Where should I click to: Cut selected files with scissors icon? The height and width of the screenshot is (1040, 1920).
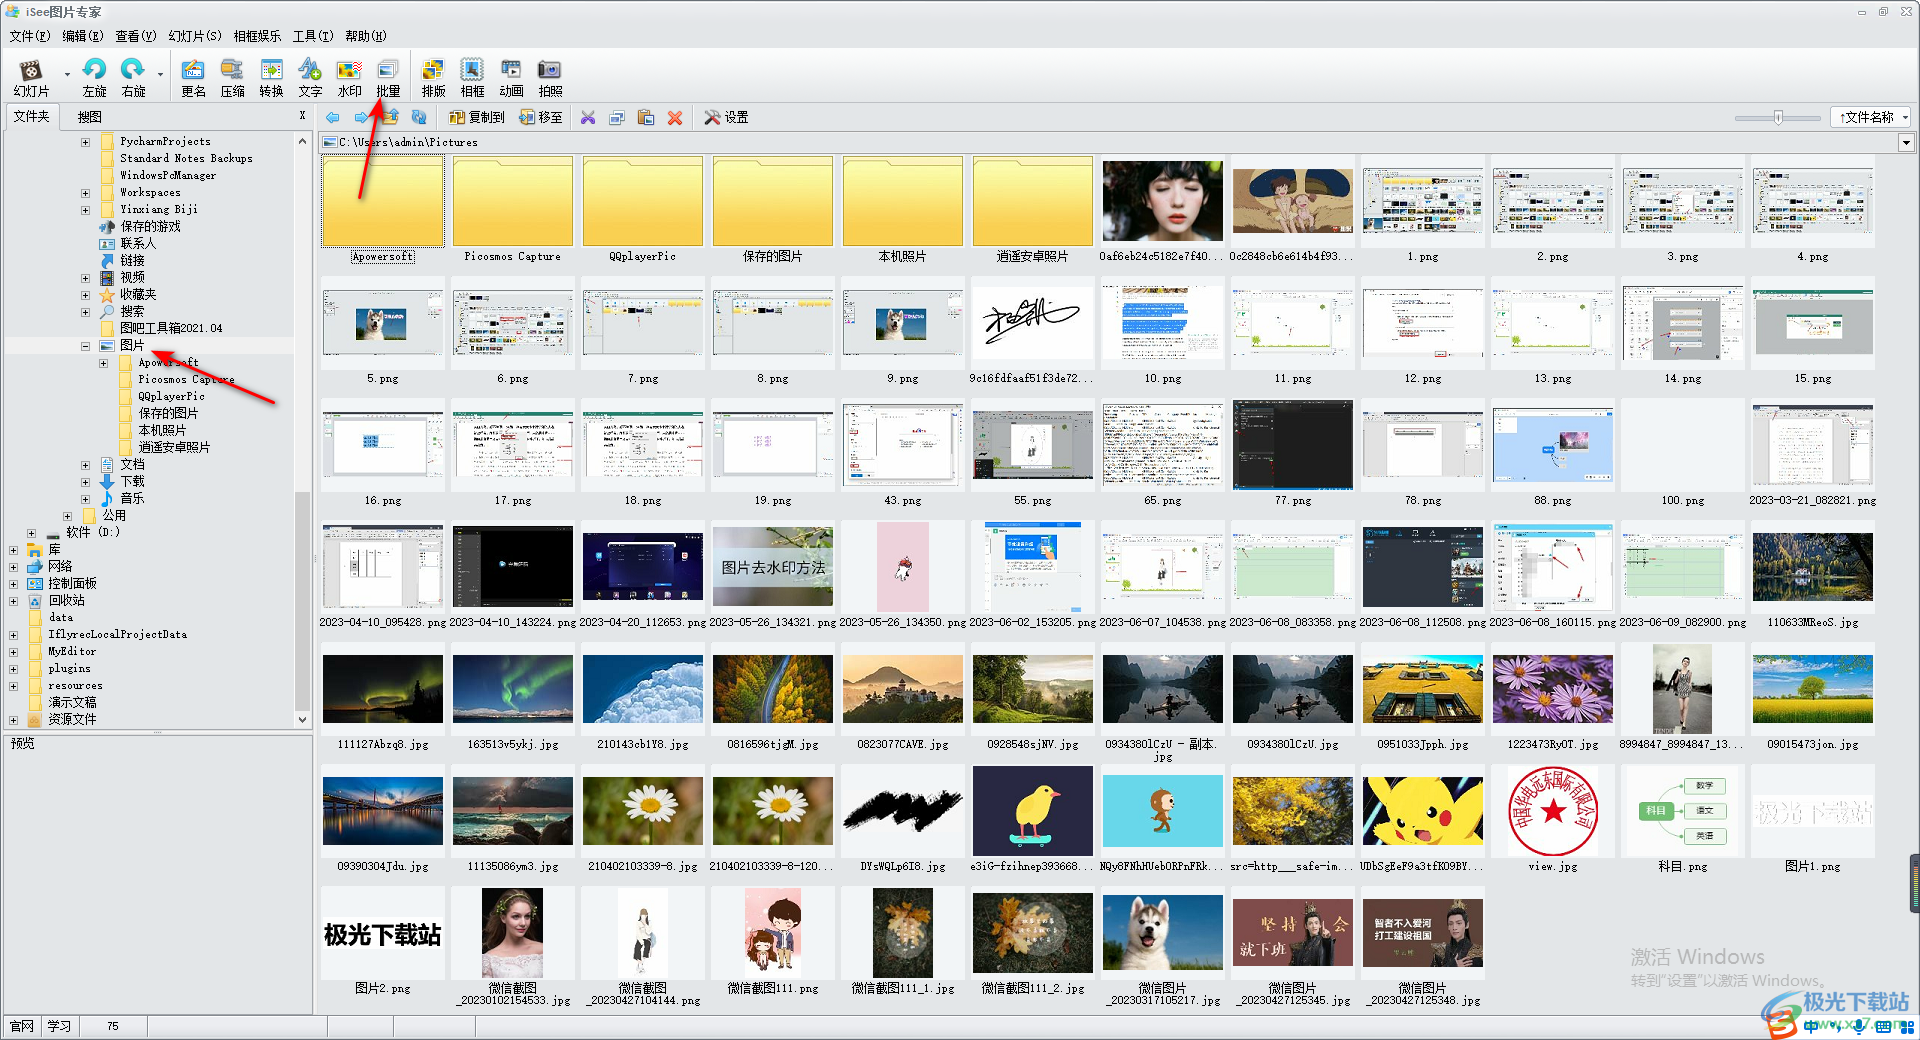coord(588,117)
